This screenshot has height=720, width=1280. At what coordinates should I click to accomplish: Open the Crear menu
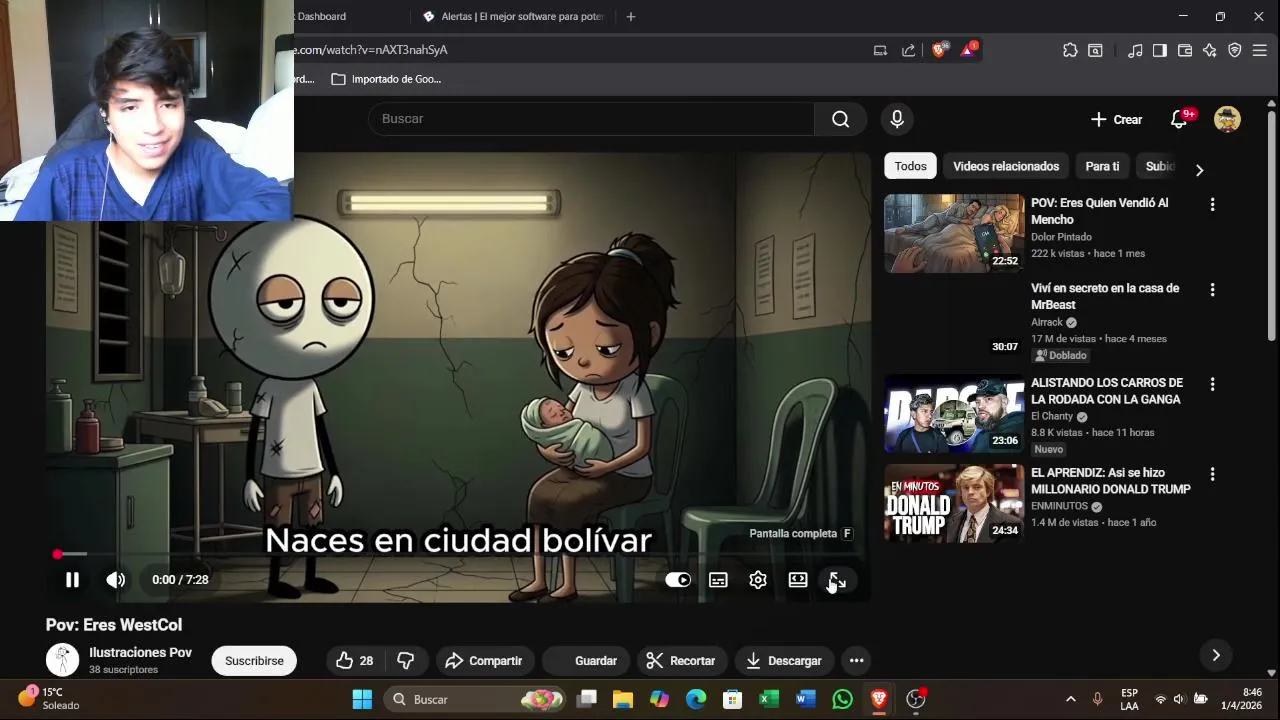click(1117, 119)
